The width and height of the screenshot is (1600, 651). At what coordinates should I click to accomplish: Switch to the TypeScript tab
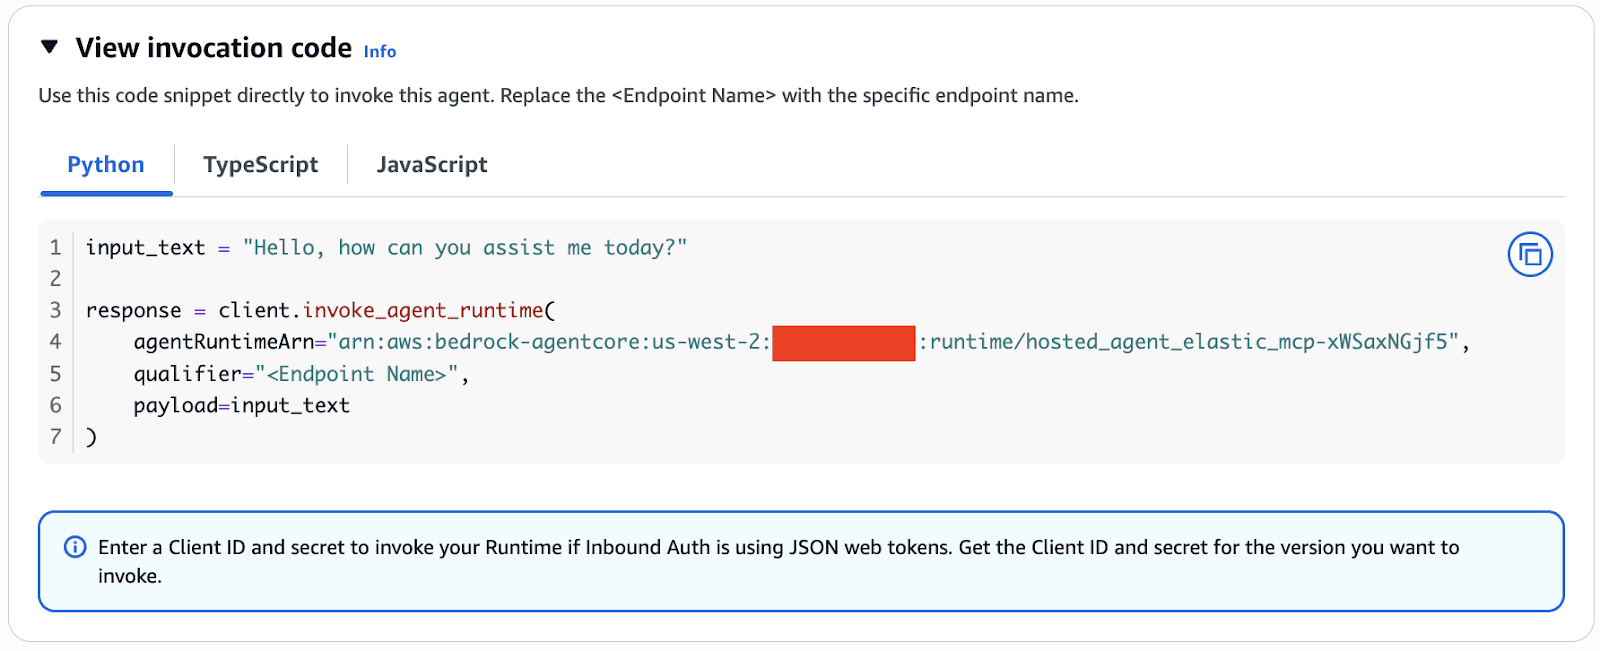coord(260,165)
